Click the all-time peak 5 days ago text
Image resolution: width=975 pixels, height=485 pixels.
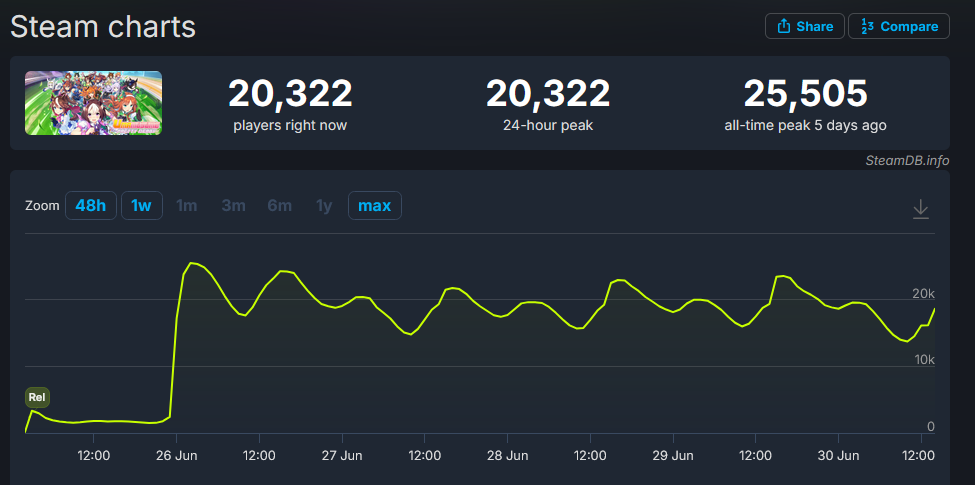point(805,126)
